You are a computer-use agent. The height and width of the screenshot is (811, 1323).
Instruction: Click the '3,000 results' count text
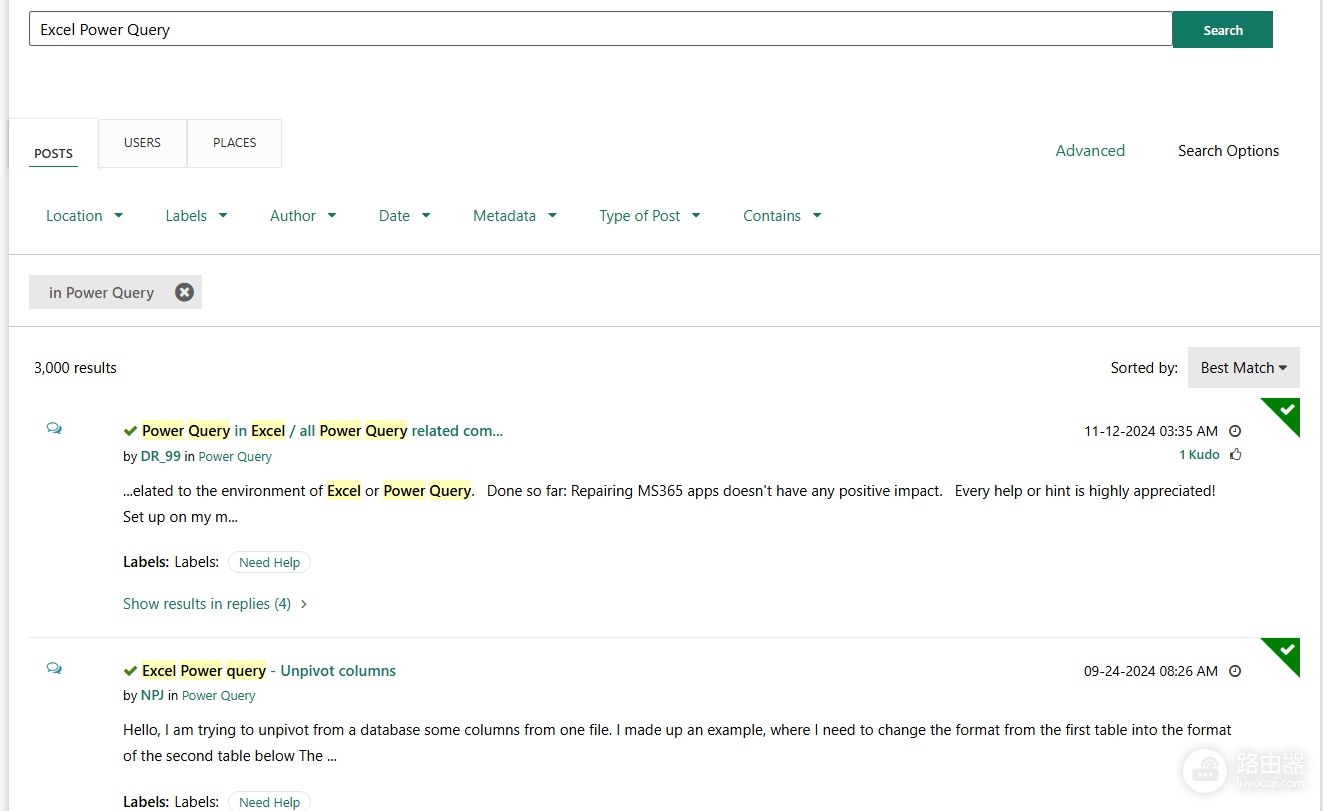point(75,368)
